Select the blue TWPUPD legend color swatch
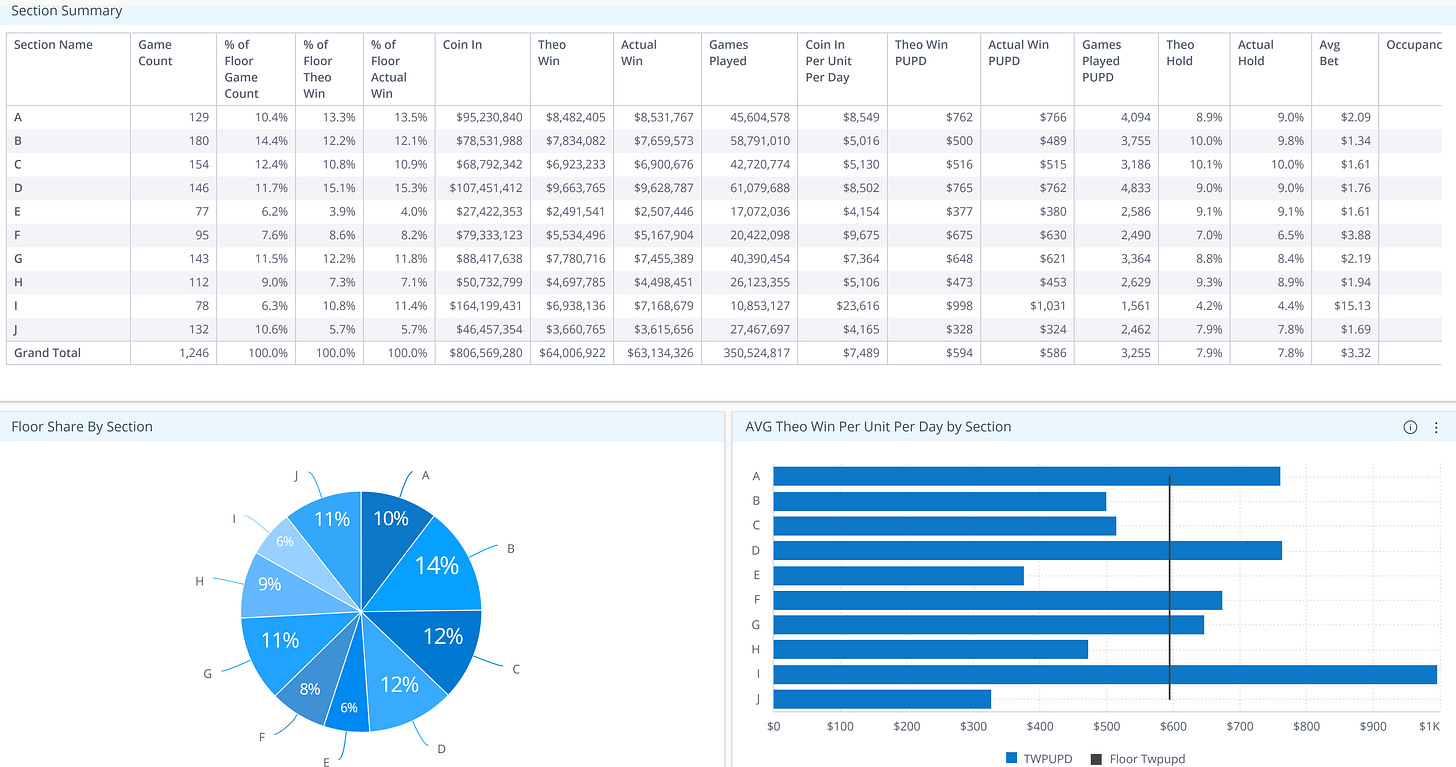 (1014, 758)
